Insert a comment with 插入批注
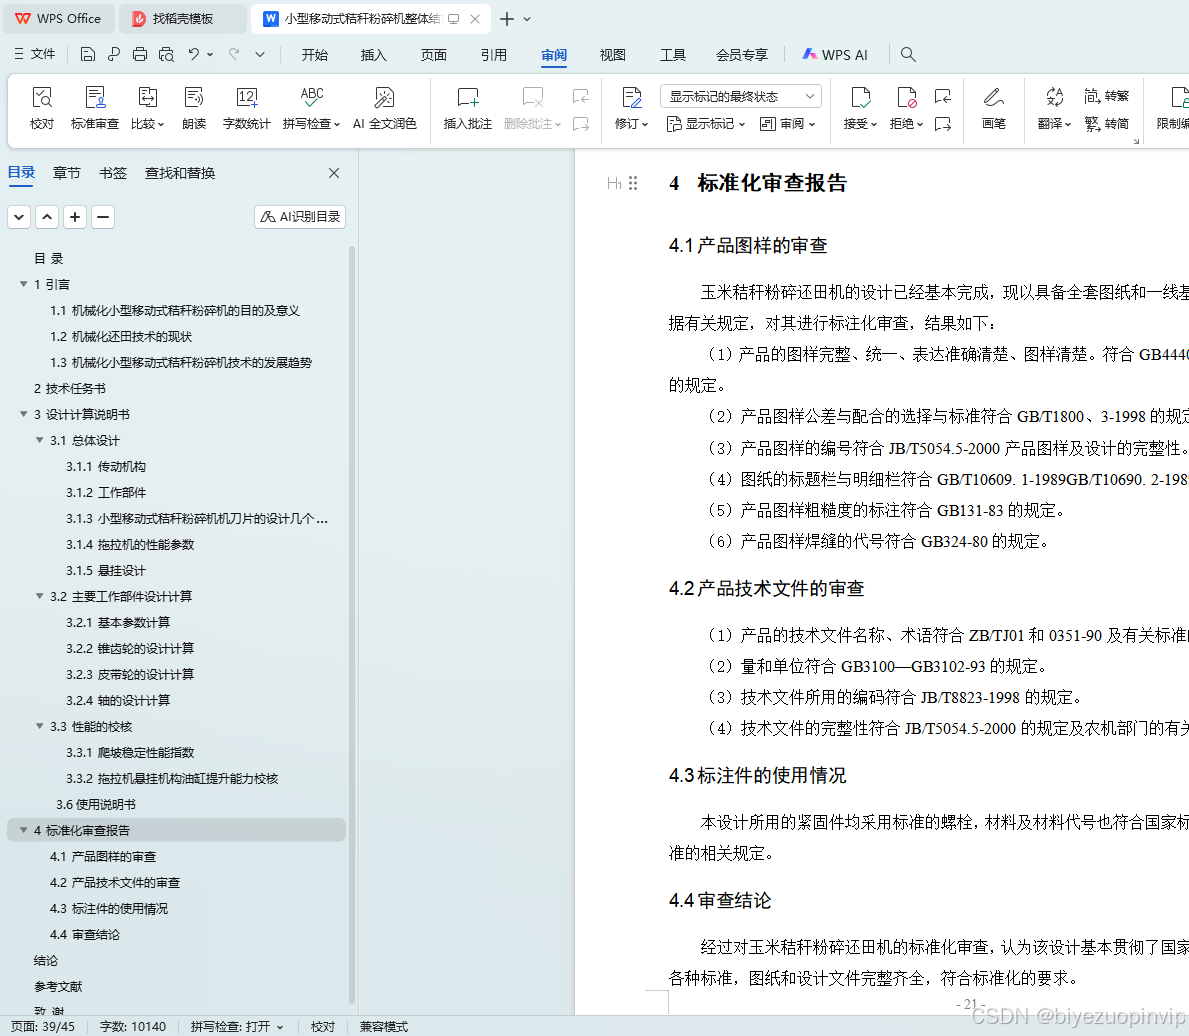Image resolution: width=1189 pixels, height=1036 pixels. click(468, 108)
